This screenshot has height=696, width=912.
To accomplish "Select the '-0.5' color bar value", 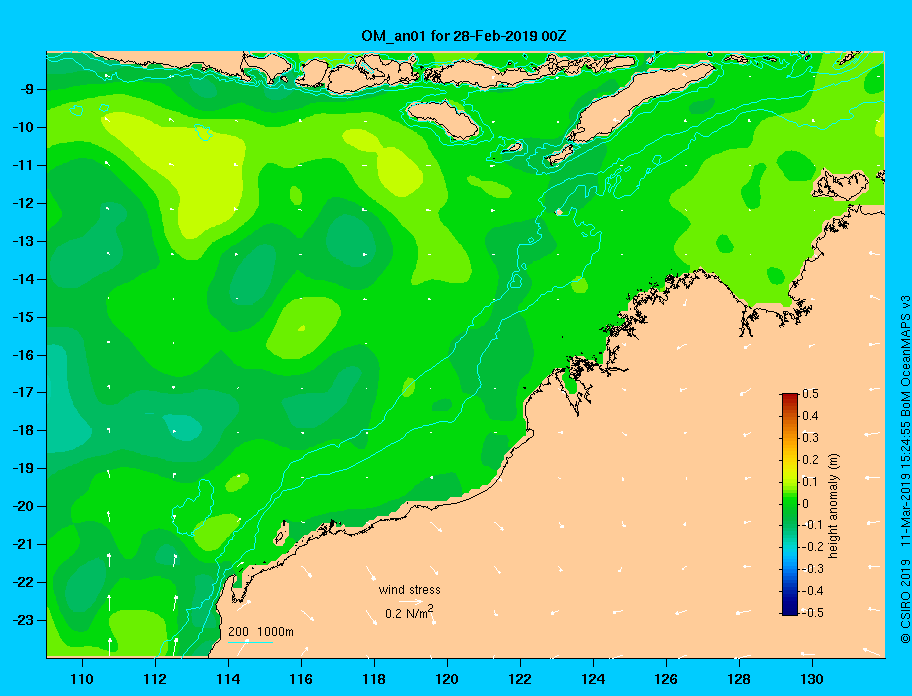I will coord(813,613).
